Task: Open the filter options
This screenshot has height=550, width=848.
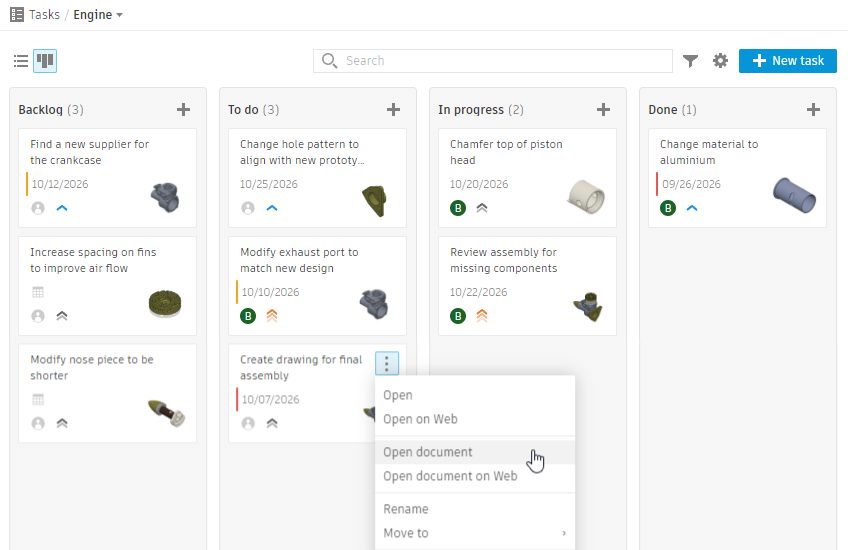Action: click(x=690, y=61)
